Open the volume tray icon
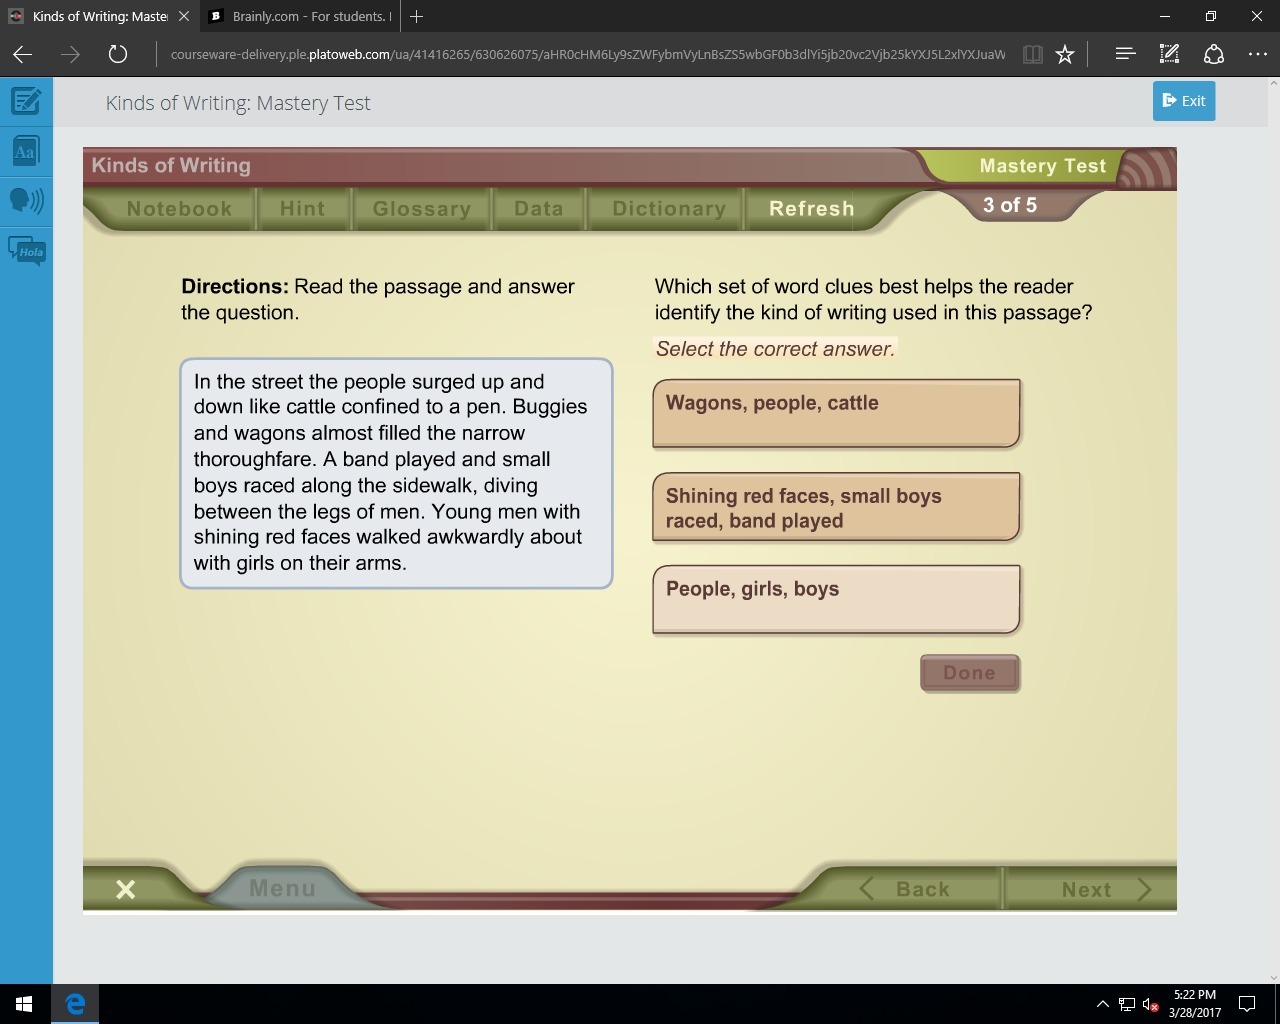Viewport: 1280px width, 1024px height. pos(1151,1004)
